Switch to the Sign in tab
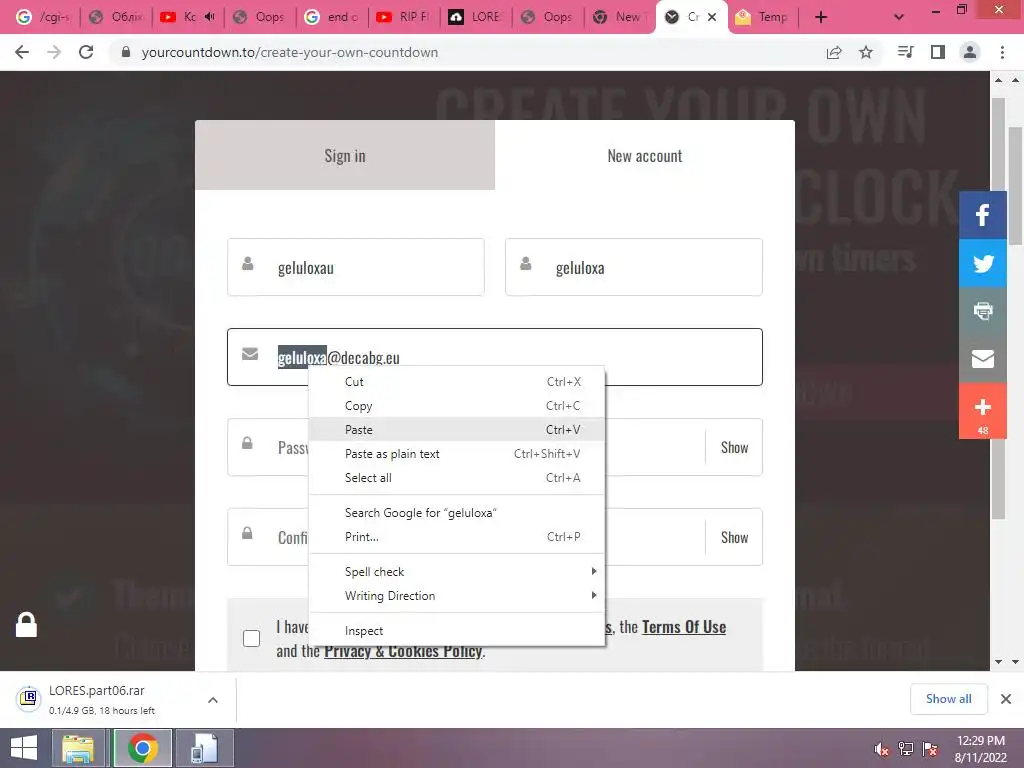The image size is (1024, 768). tap(345, 155)
